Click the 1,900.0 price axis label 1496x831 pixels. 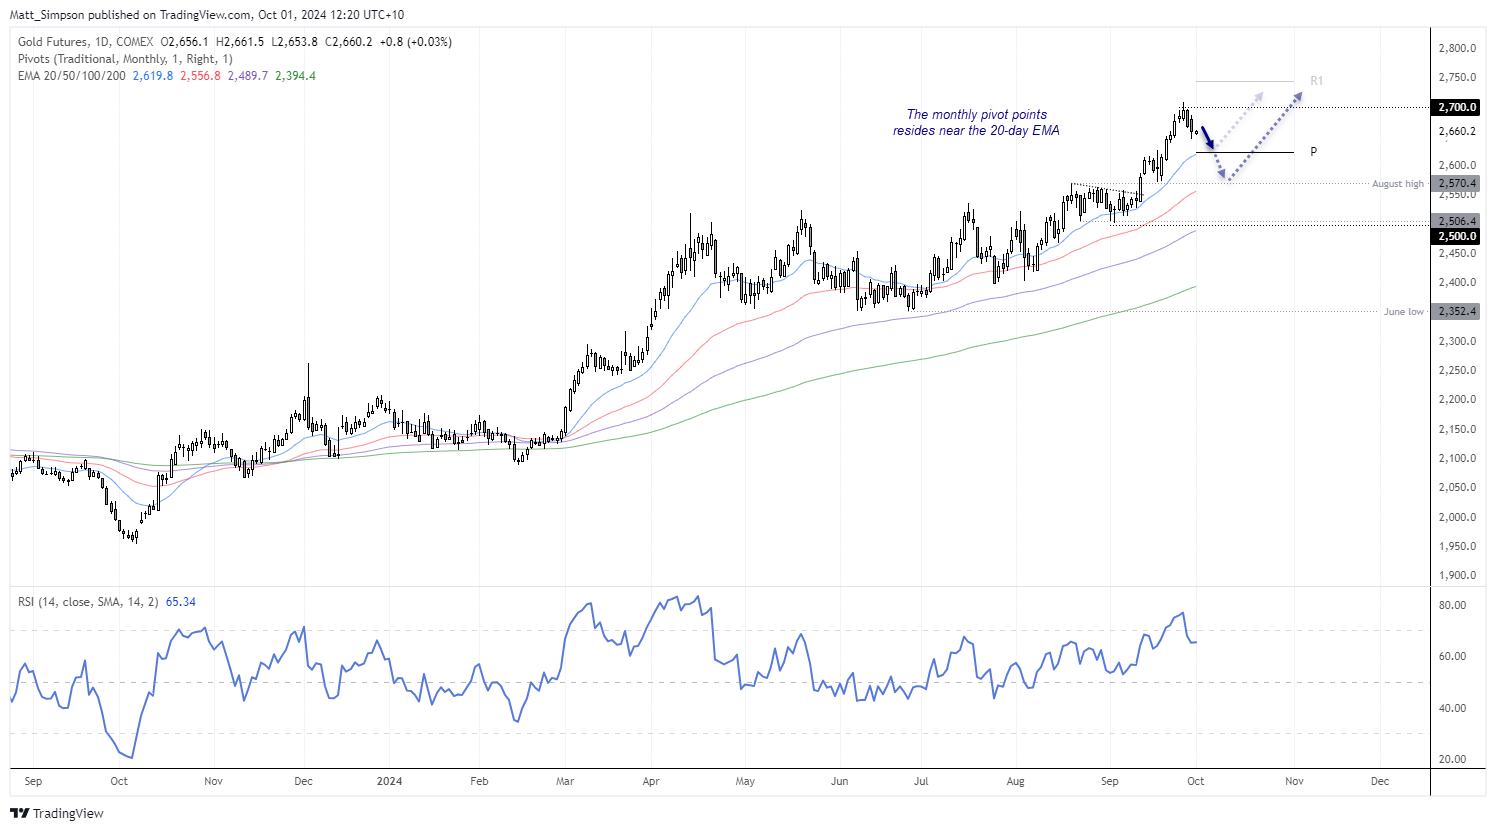1457,576
